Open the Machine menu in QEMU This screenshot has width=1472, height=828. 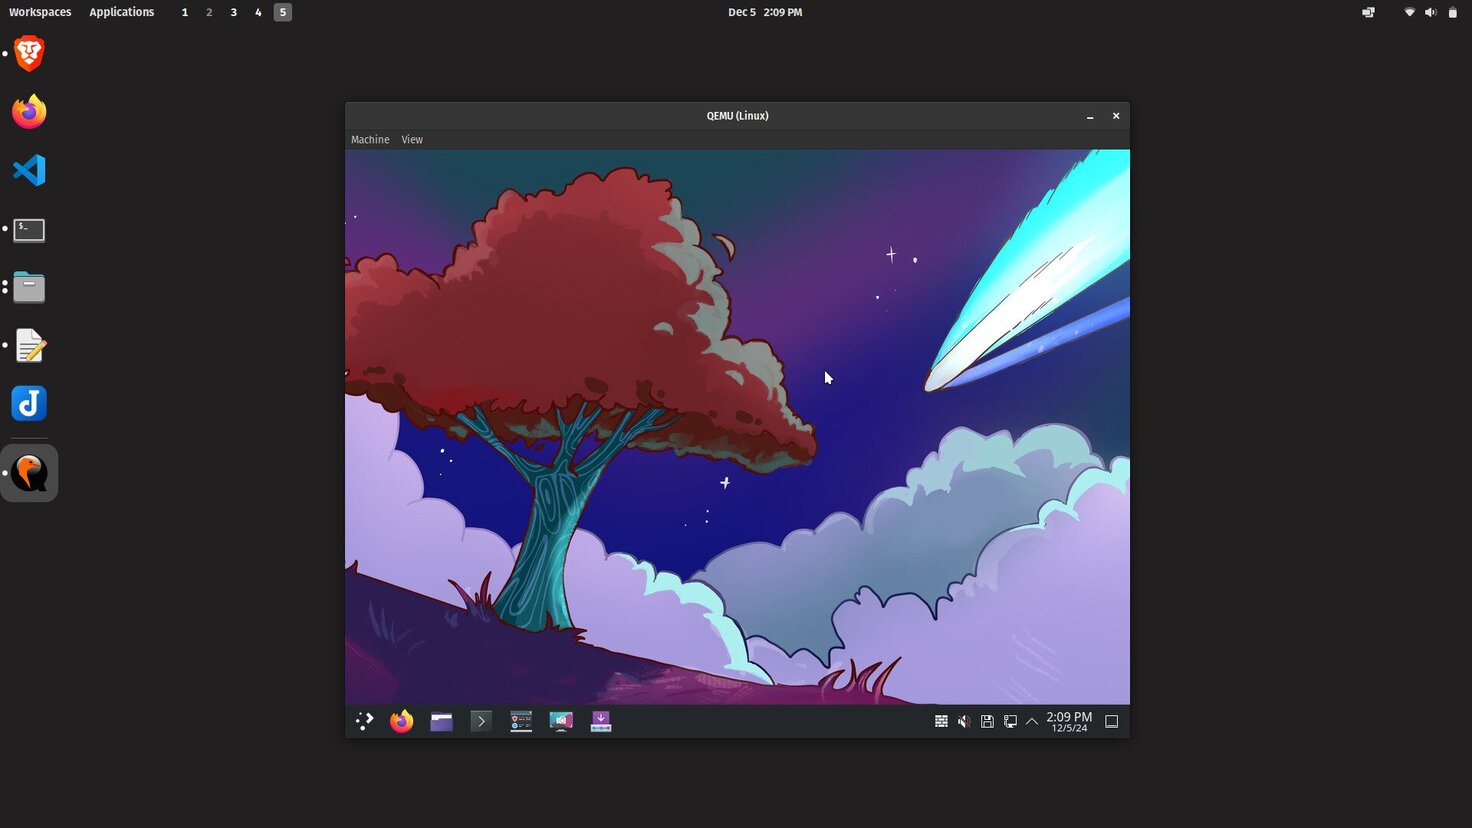370,140
